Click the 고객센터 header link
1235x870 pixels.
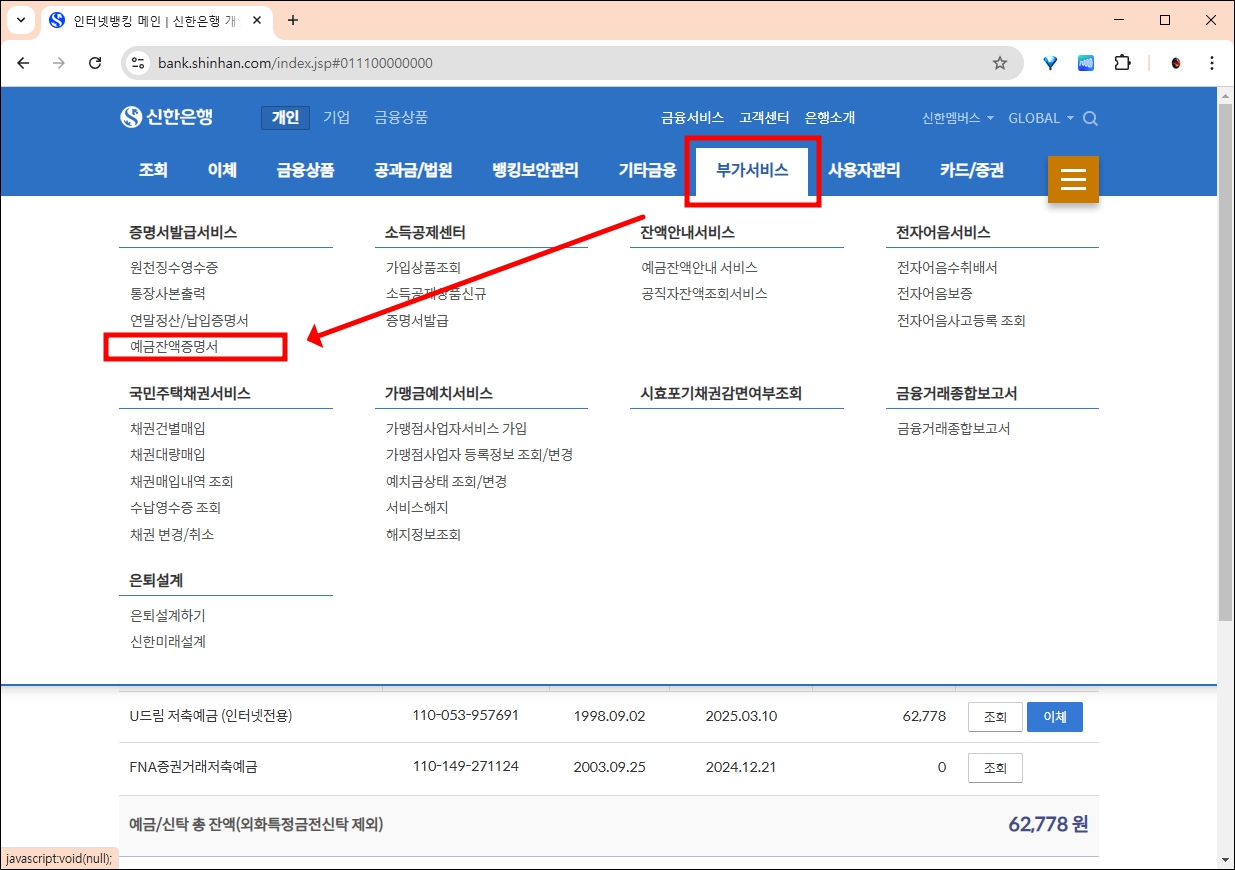764,118
